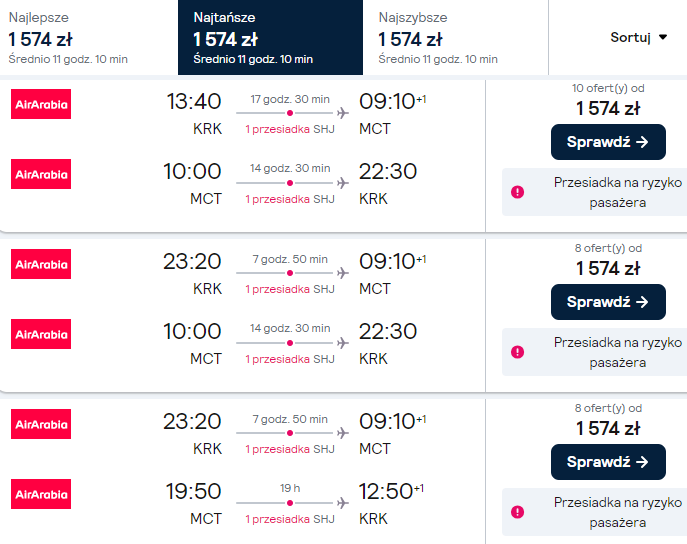Click AirArabia logo of first outbound flight
687x544 pixels.
click(41, 104)
